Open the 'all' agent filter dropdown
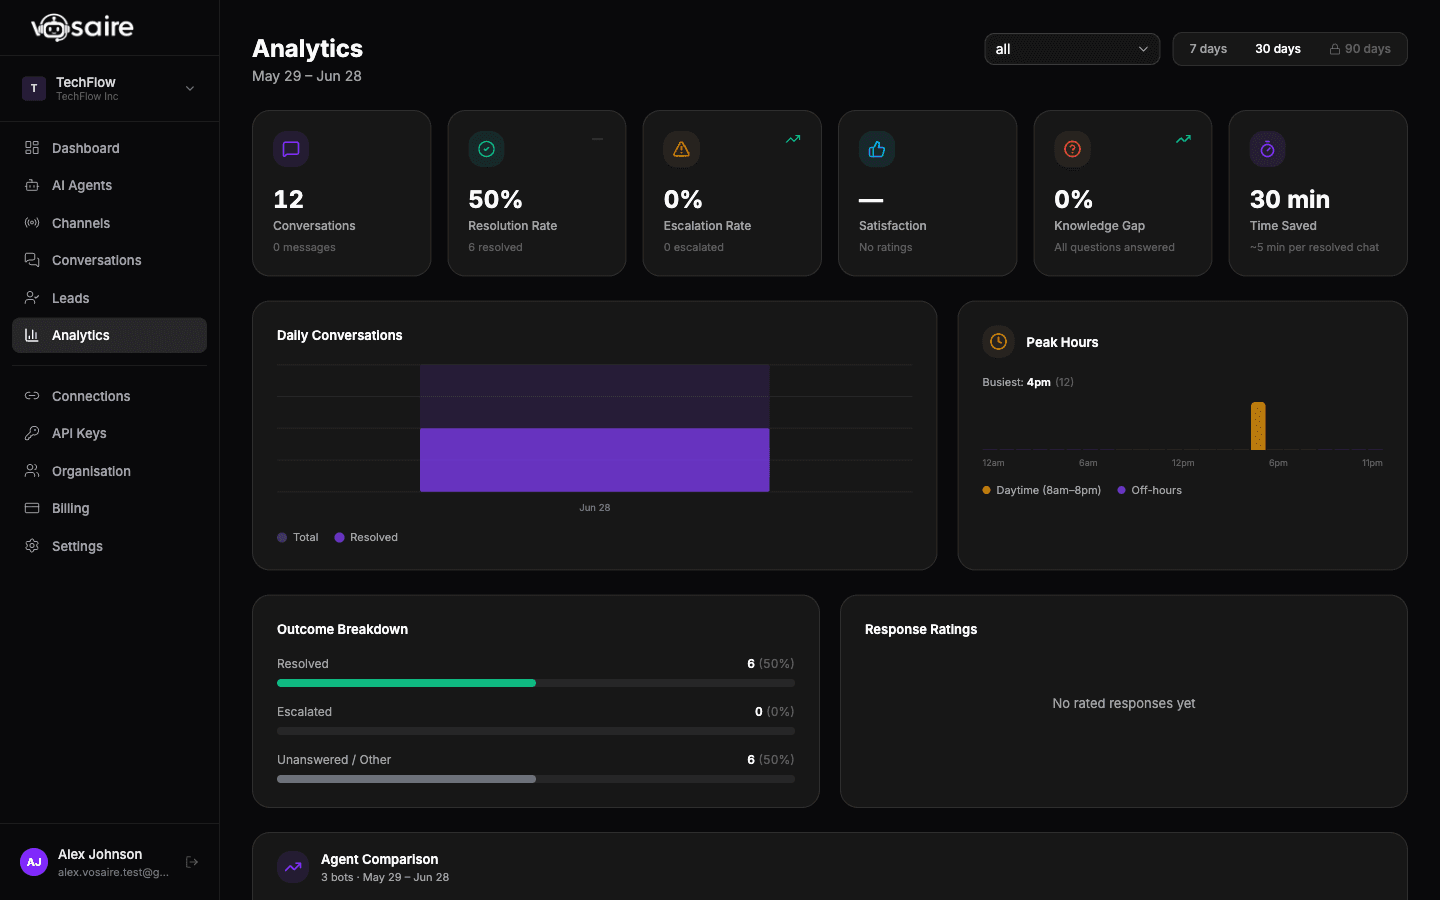The height and width of the screenshot is (900, 1440). pos(1072,49)
